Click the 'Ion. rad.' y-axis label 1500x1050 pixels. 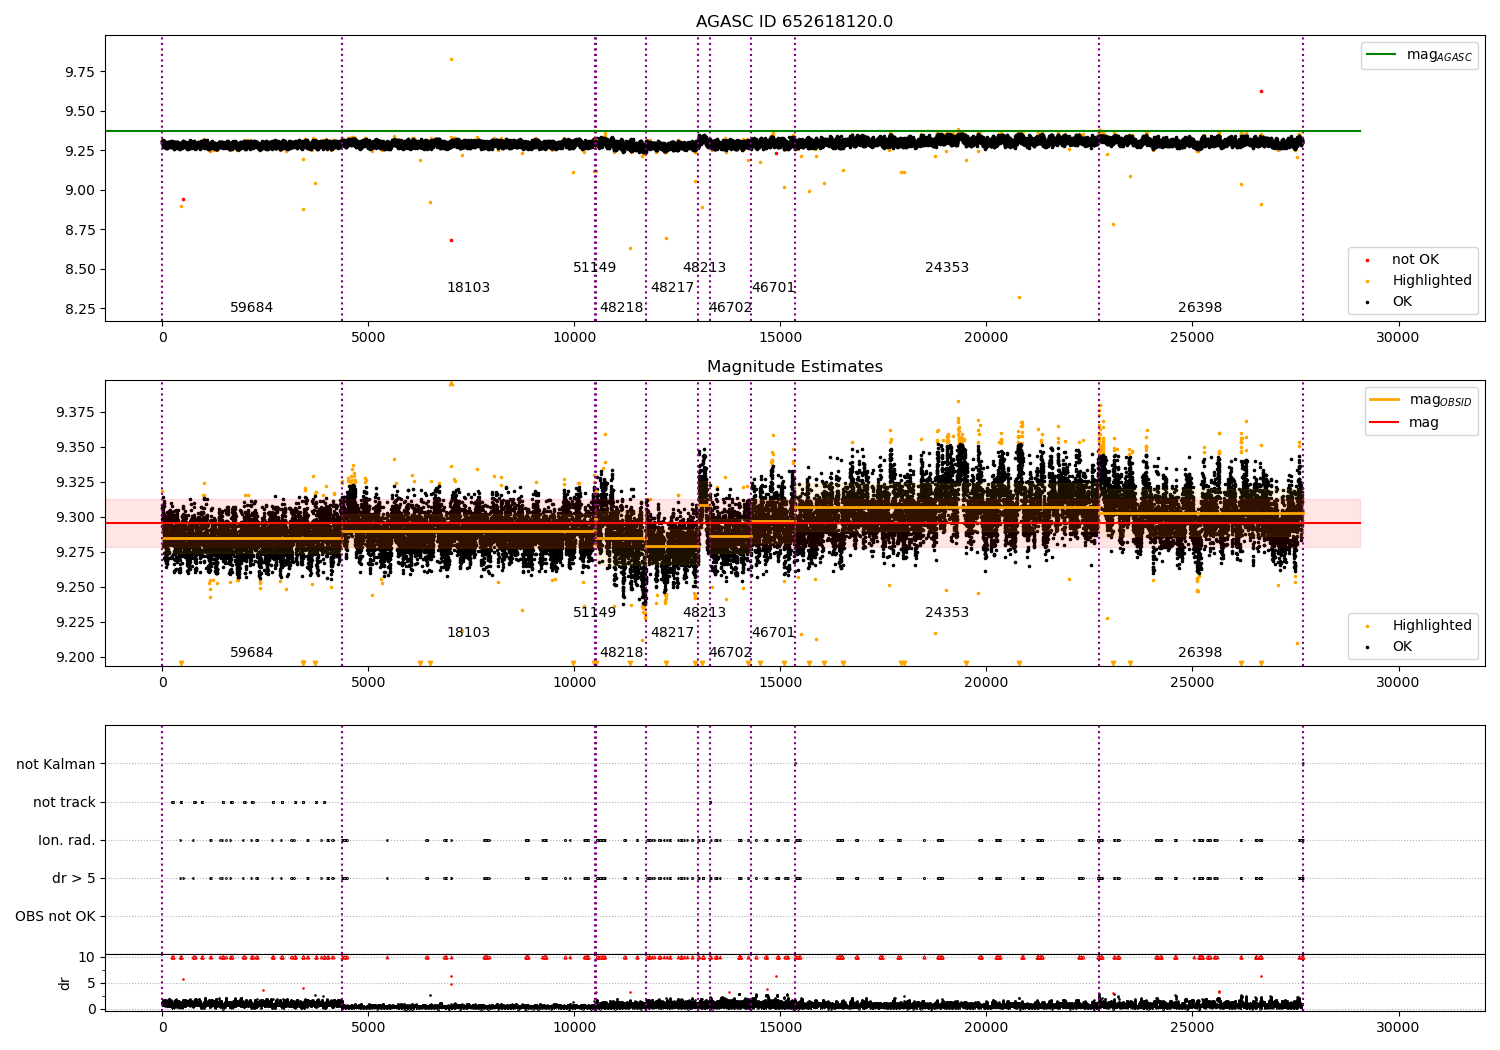67,841
